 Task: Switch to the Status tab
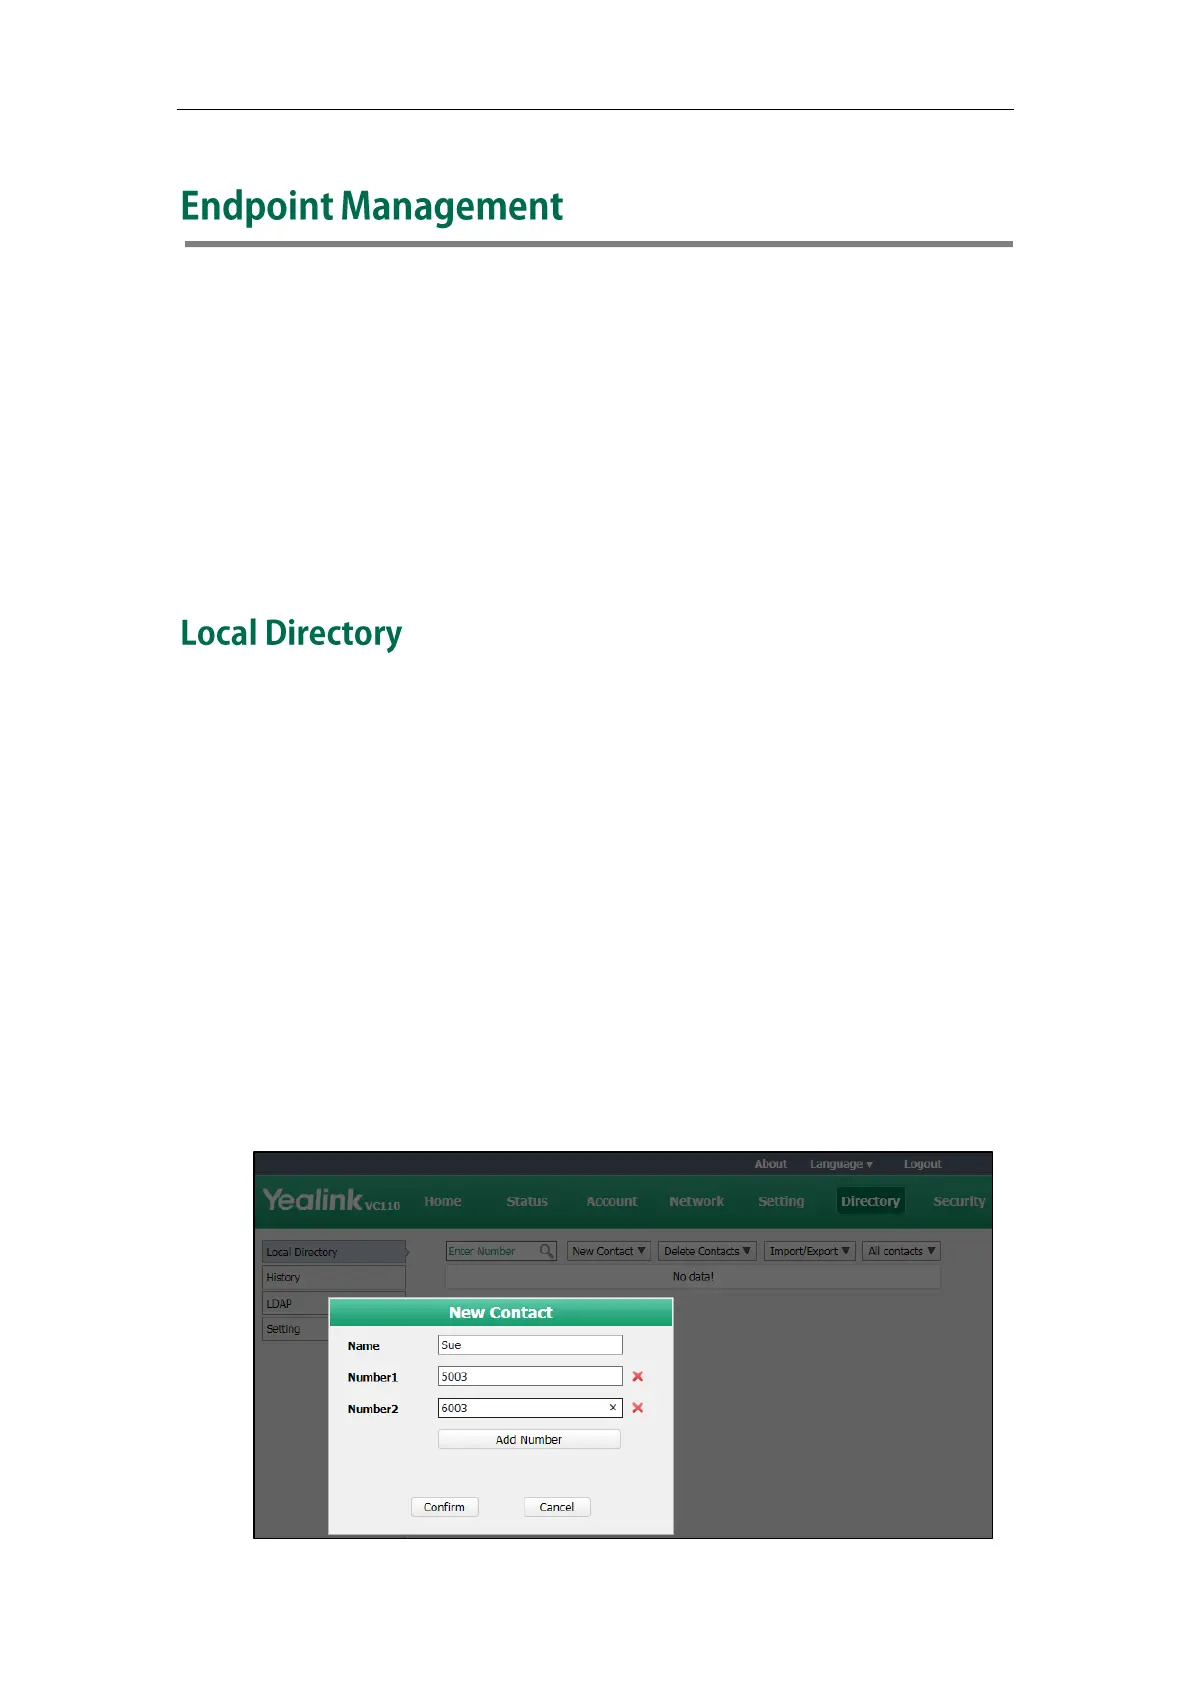click(x=527, y=1201)
